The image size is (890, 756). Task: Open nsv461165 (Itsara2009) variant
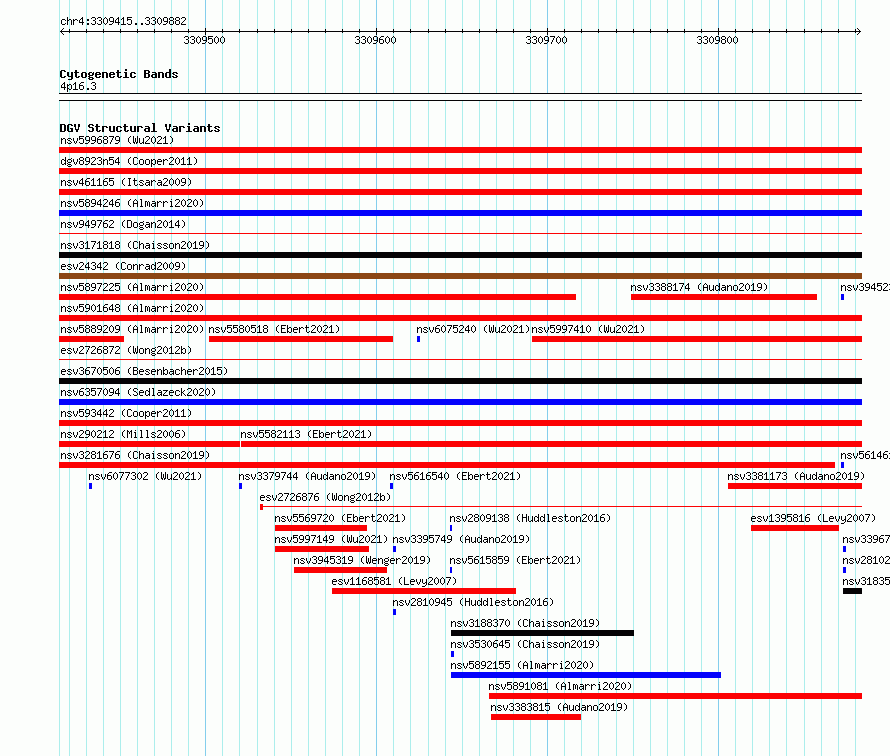126,182
